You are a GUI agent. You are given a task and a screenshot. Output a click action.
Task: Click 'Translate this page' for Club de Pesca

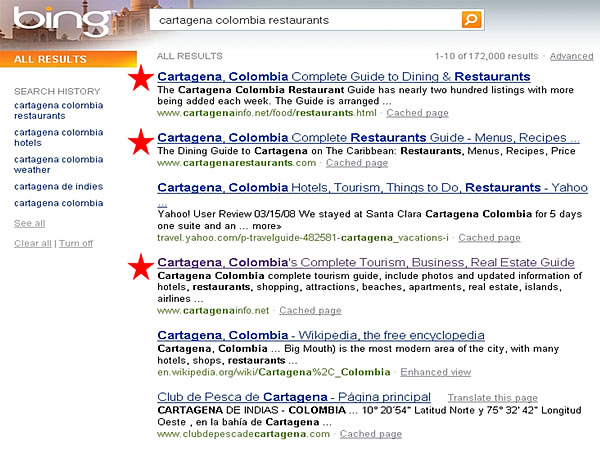[492, 397]
